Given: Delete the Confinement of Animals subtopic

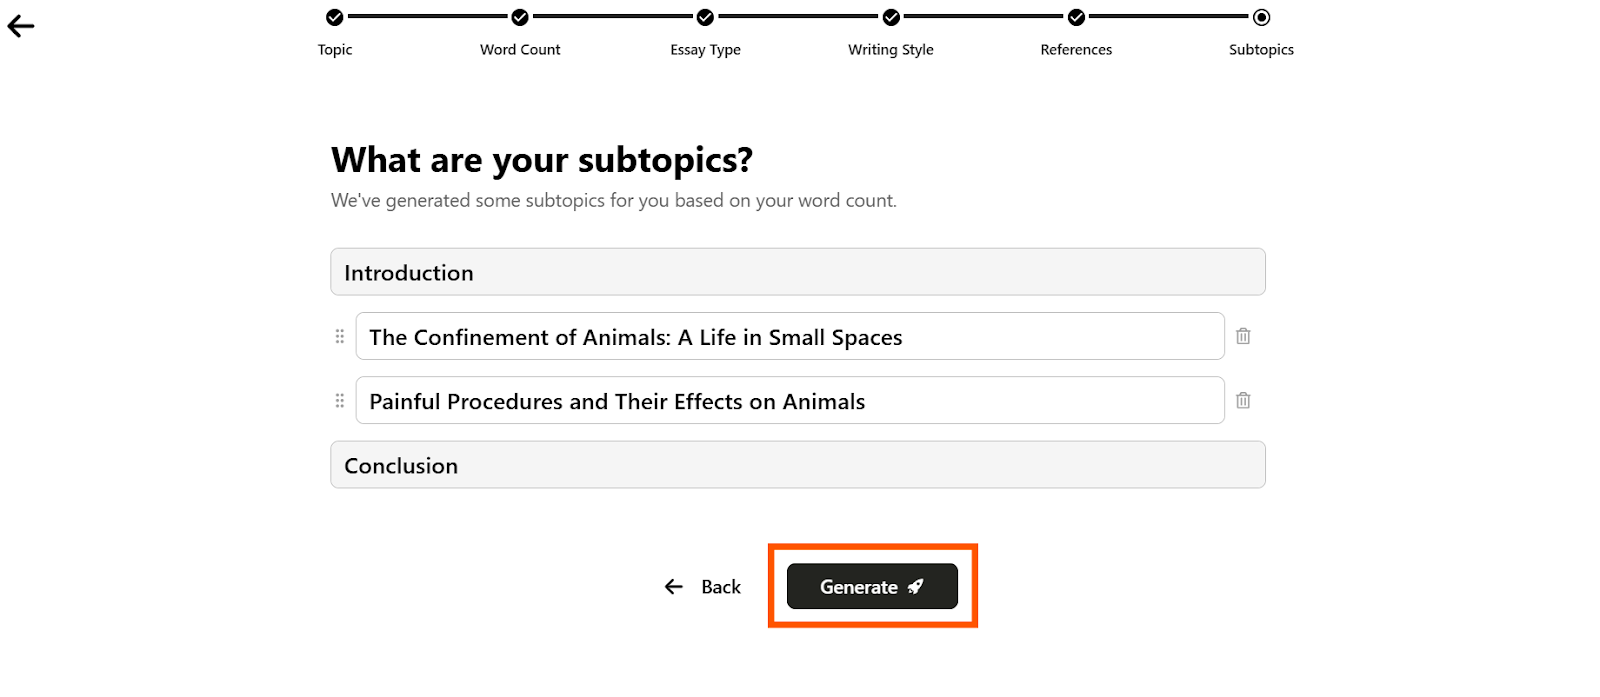Looking at the screenshot, I should (x=1243, y=336).
